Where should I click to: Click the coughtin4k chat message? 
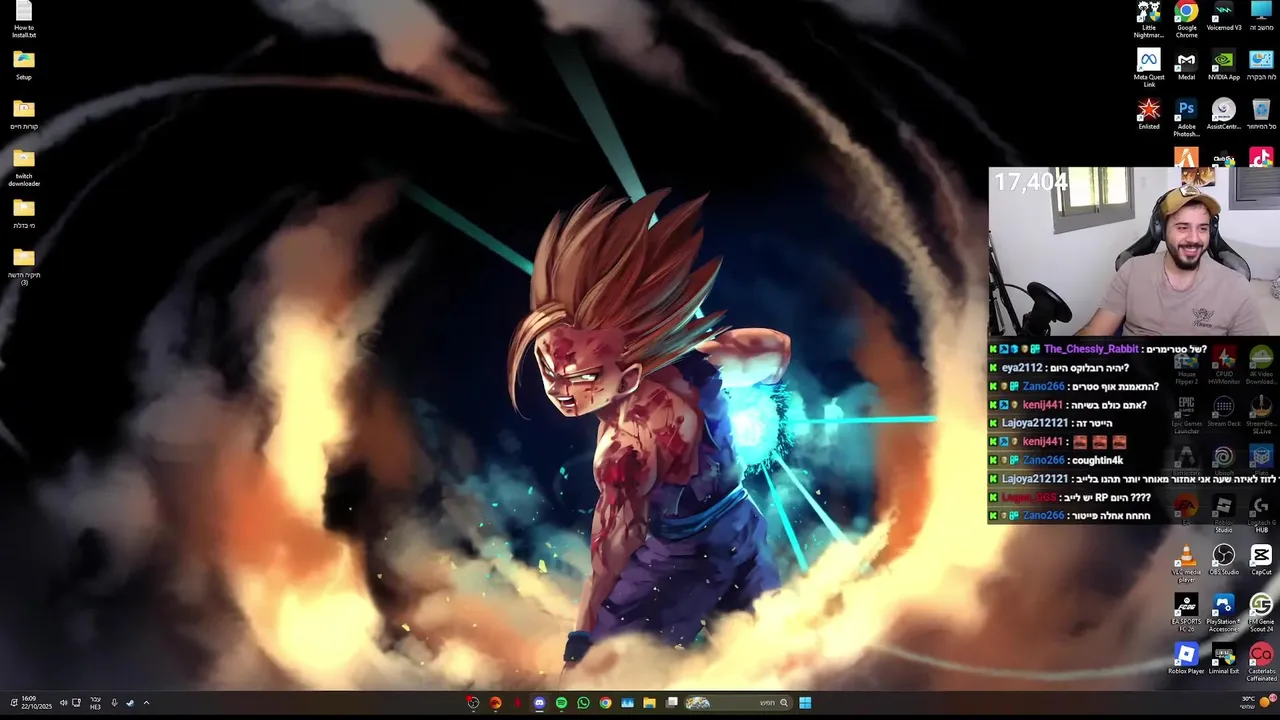[1096, 460]
